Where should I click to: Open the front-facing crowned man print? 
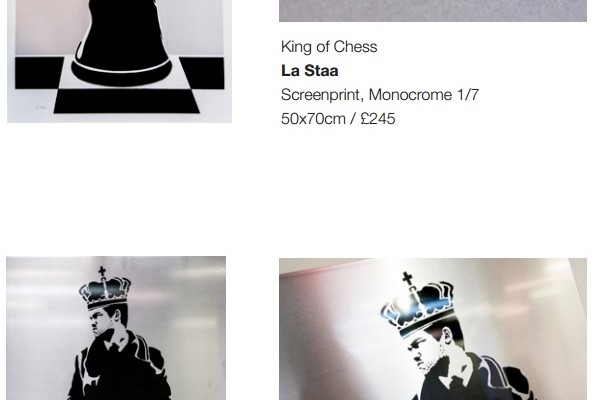(116, 328)
